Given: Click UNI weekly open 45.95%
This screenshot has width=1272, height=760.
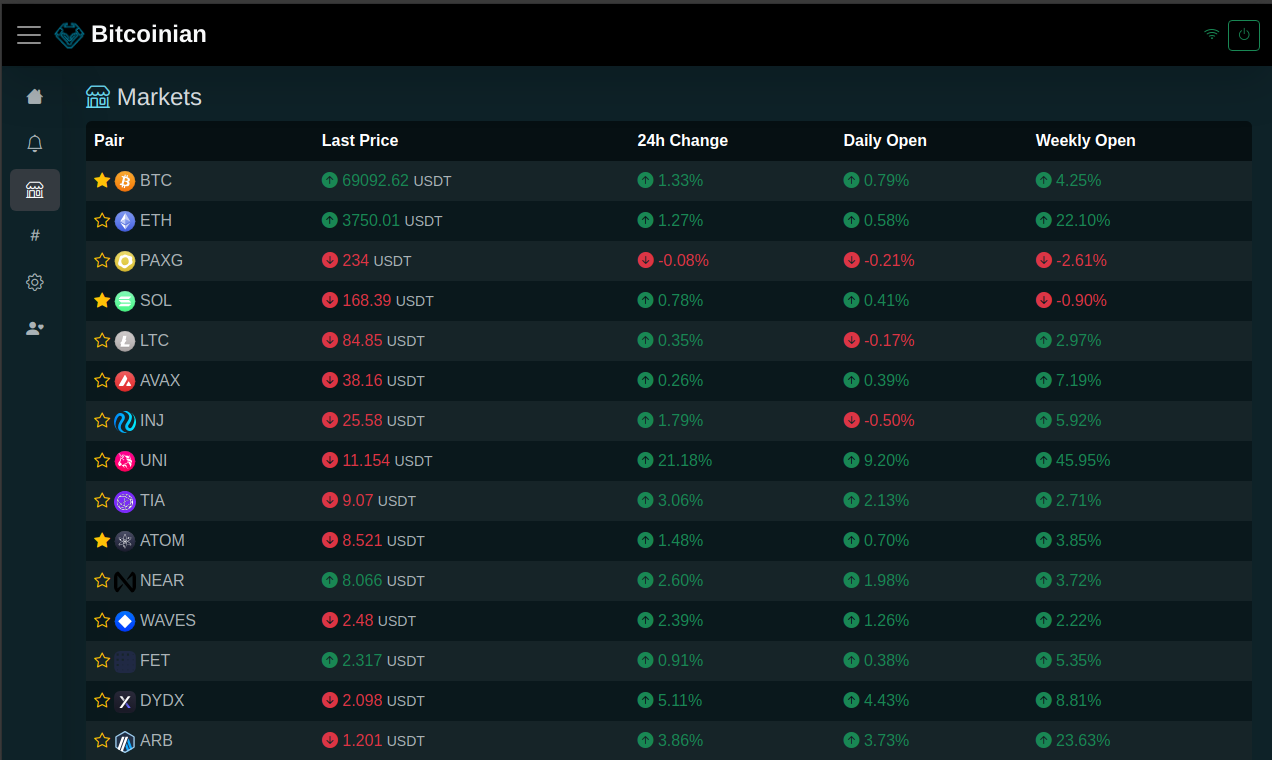Looking at the screenshot, I should point(1083,461).
